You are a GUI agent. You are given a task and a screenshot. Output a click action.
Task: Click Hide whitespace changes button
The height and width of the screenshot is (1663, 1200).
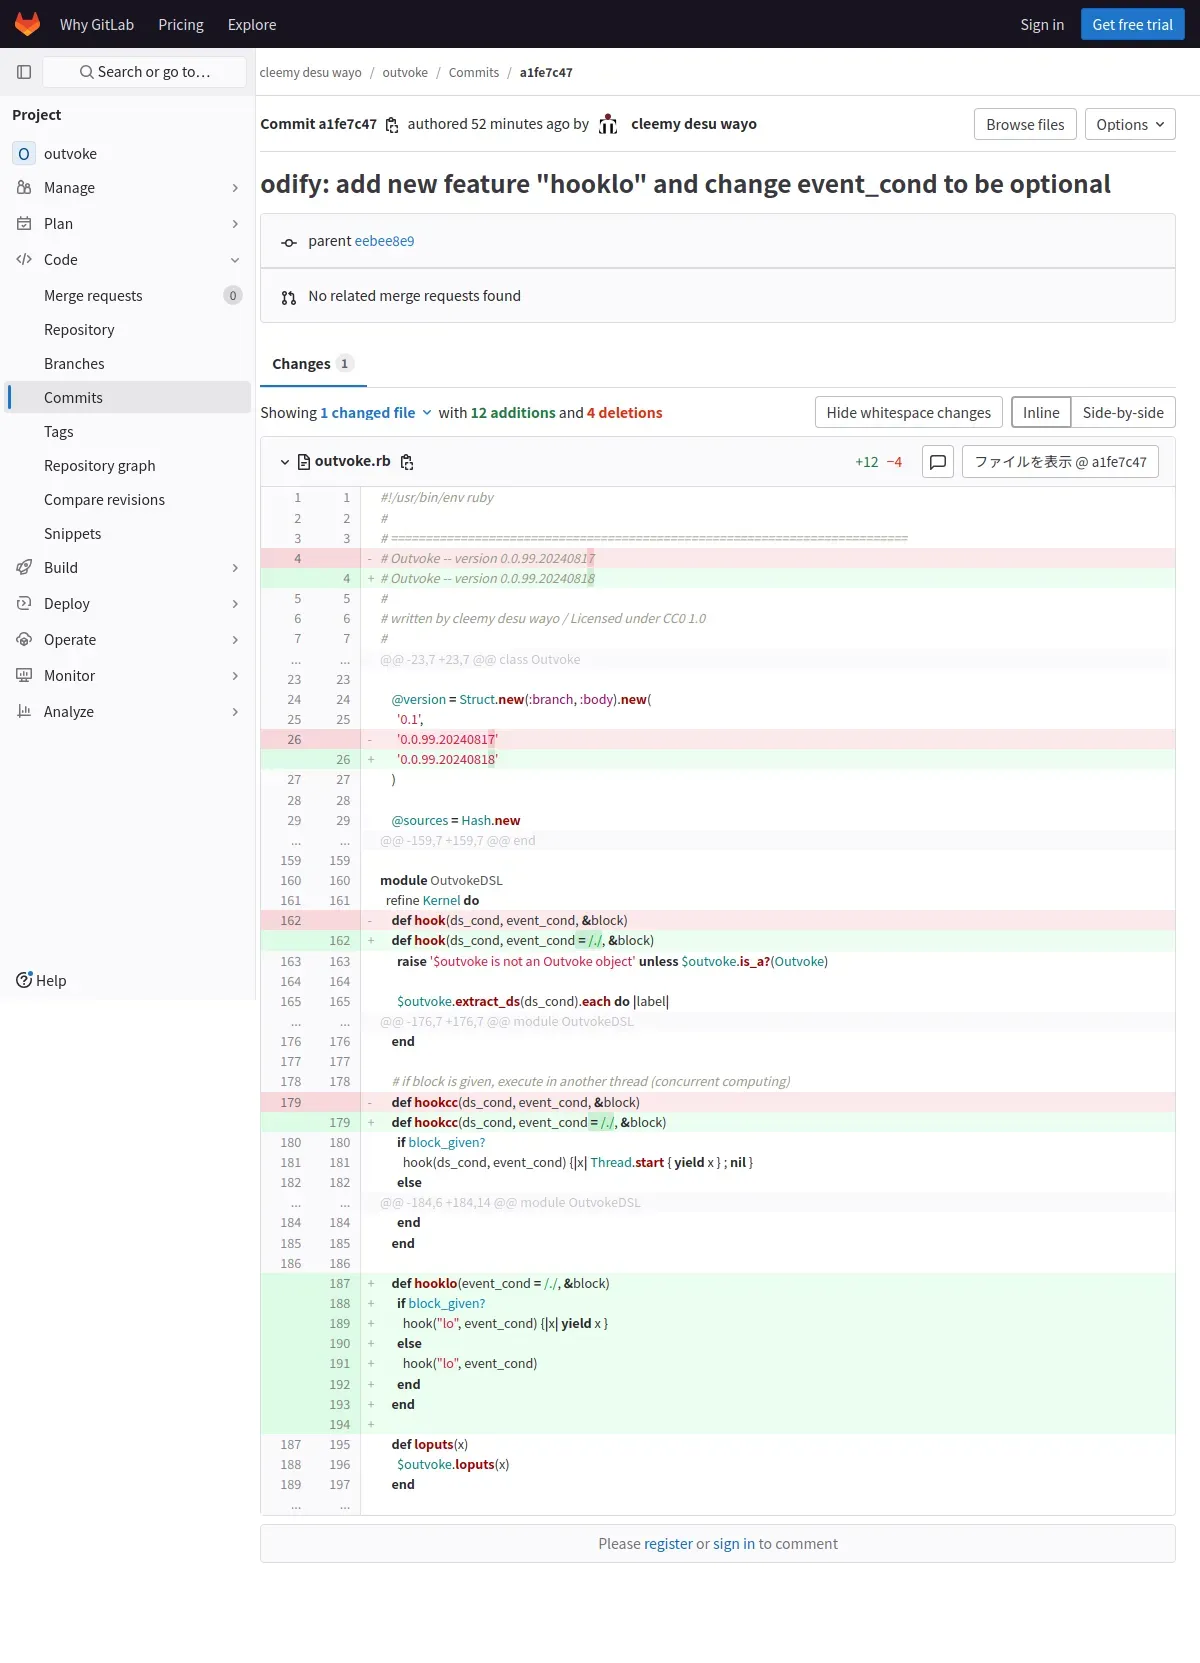[x=908, y=413]
